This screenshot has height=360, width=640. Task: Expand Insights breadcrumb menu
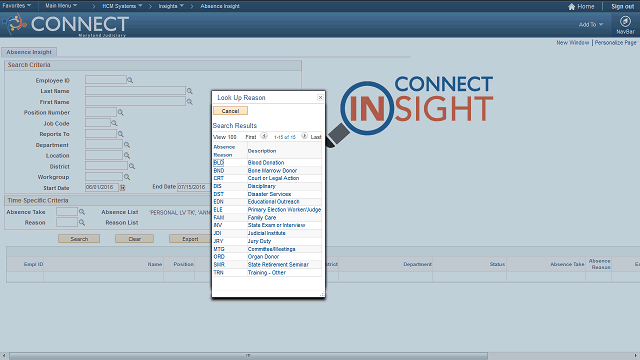(x=171, y=6)
